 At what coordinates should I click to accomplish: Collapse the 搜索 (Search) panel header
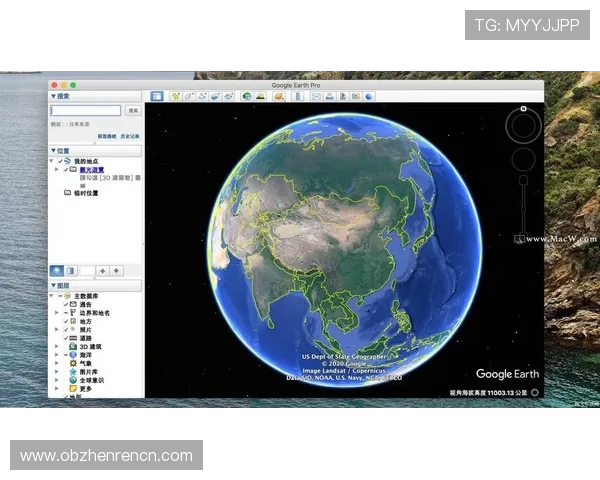pos(53,96)
